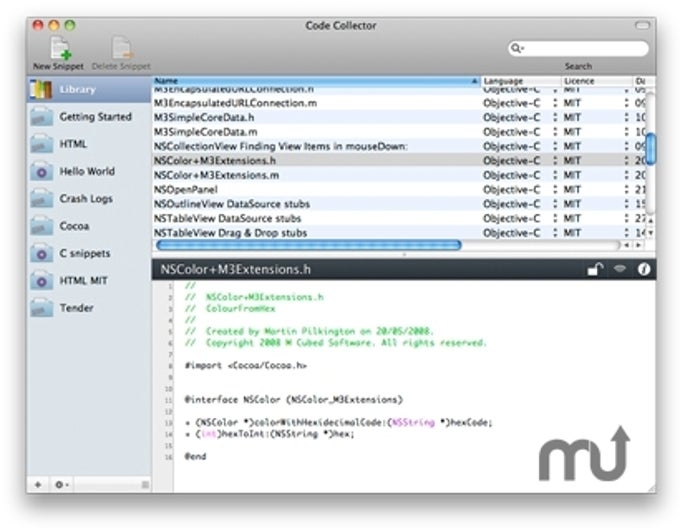The height and width of the screenshot is (531, 680).
Task: Sort by the Language column header
Action: pos(521,81)
